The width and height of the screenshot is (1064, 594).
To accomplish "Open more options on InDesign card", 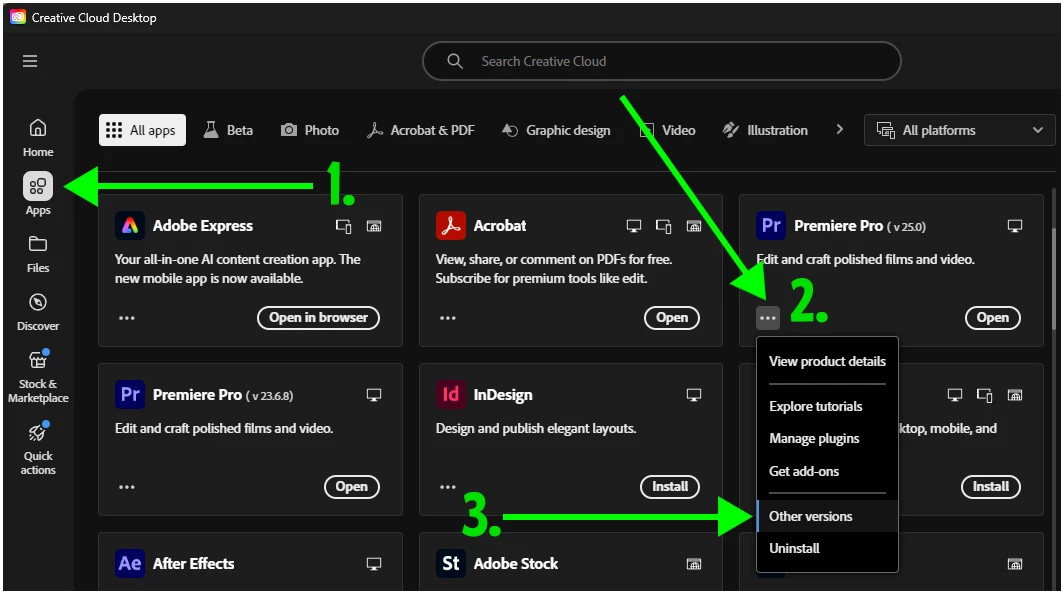I will pyautogui.click(x=448, y=487).
